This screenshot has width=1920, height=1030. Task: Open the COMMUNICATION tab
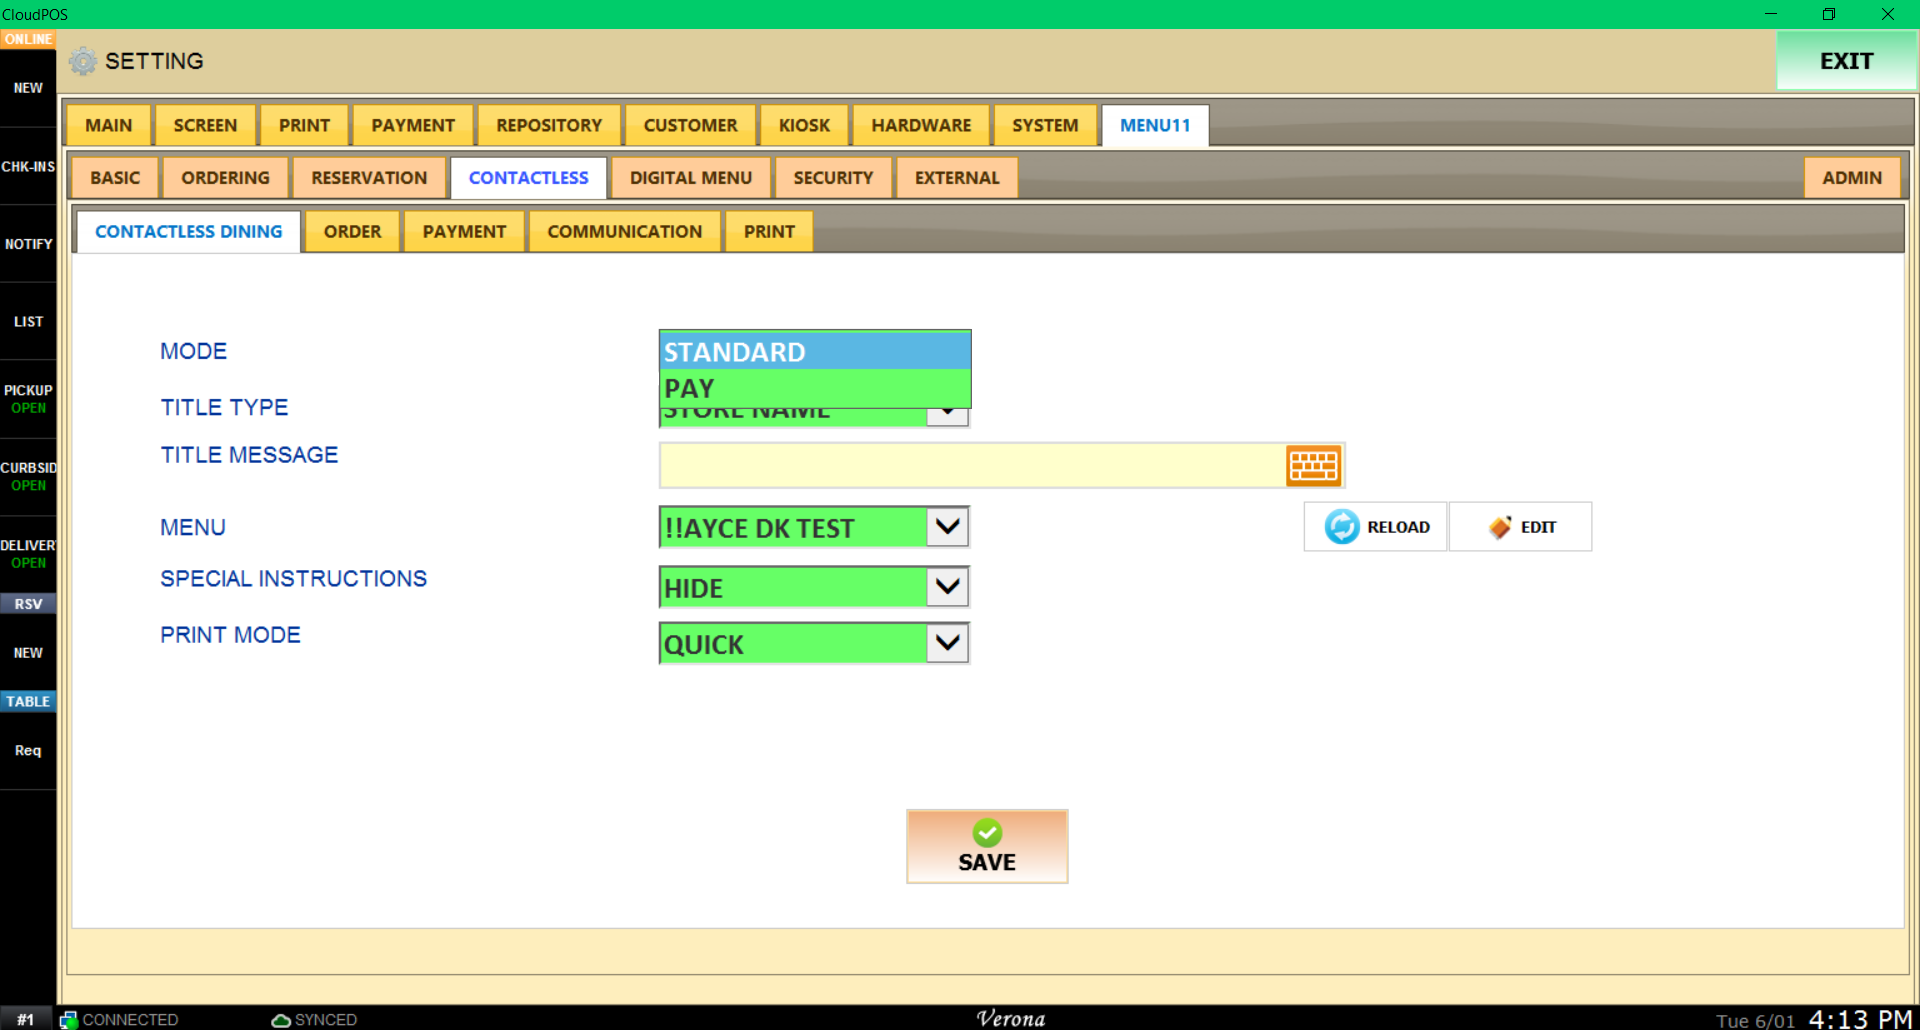tap(624, 232)
